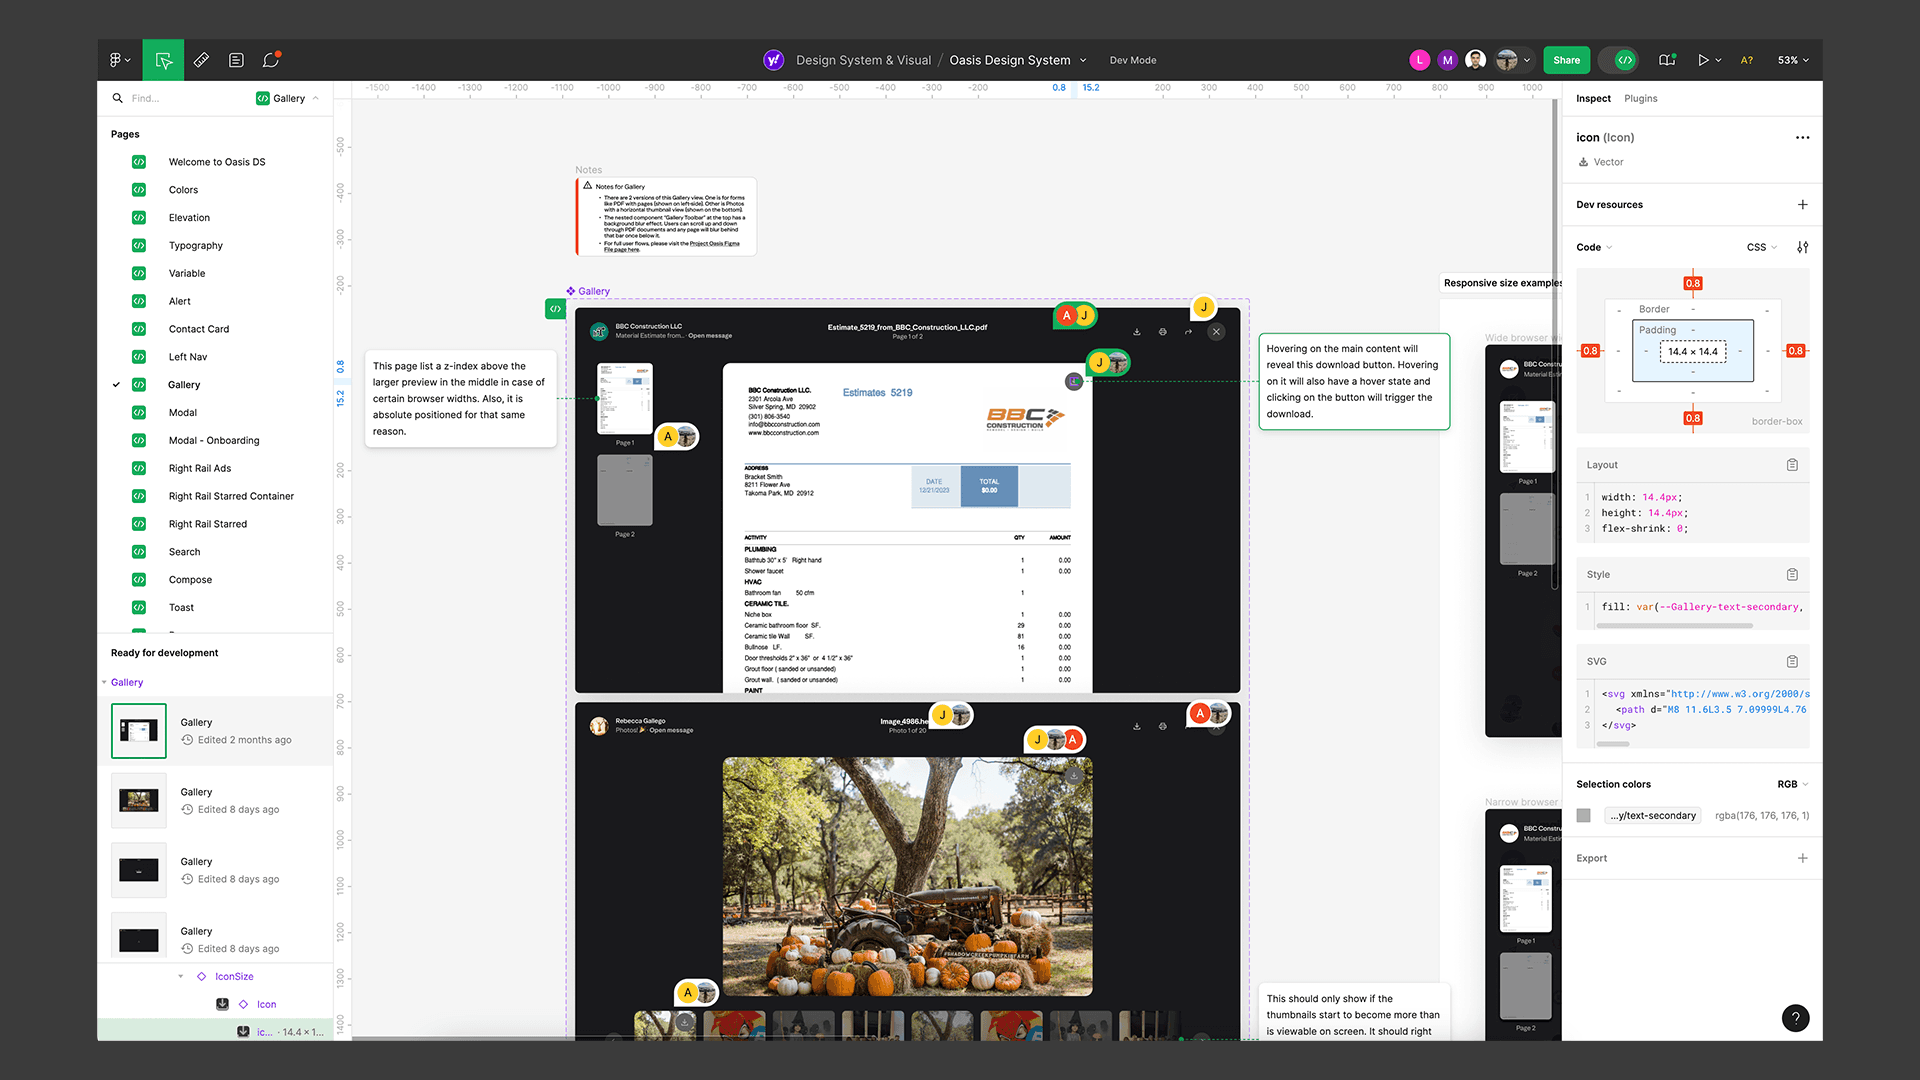Copy the Layout code to clipboard
This screenshot has height=1080, width=1920.
[1792, 465]
